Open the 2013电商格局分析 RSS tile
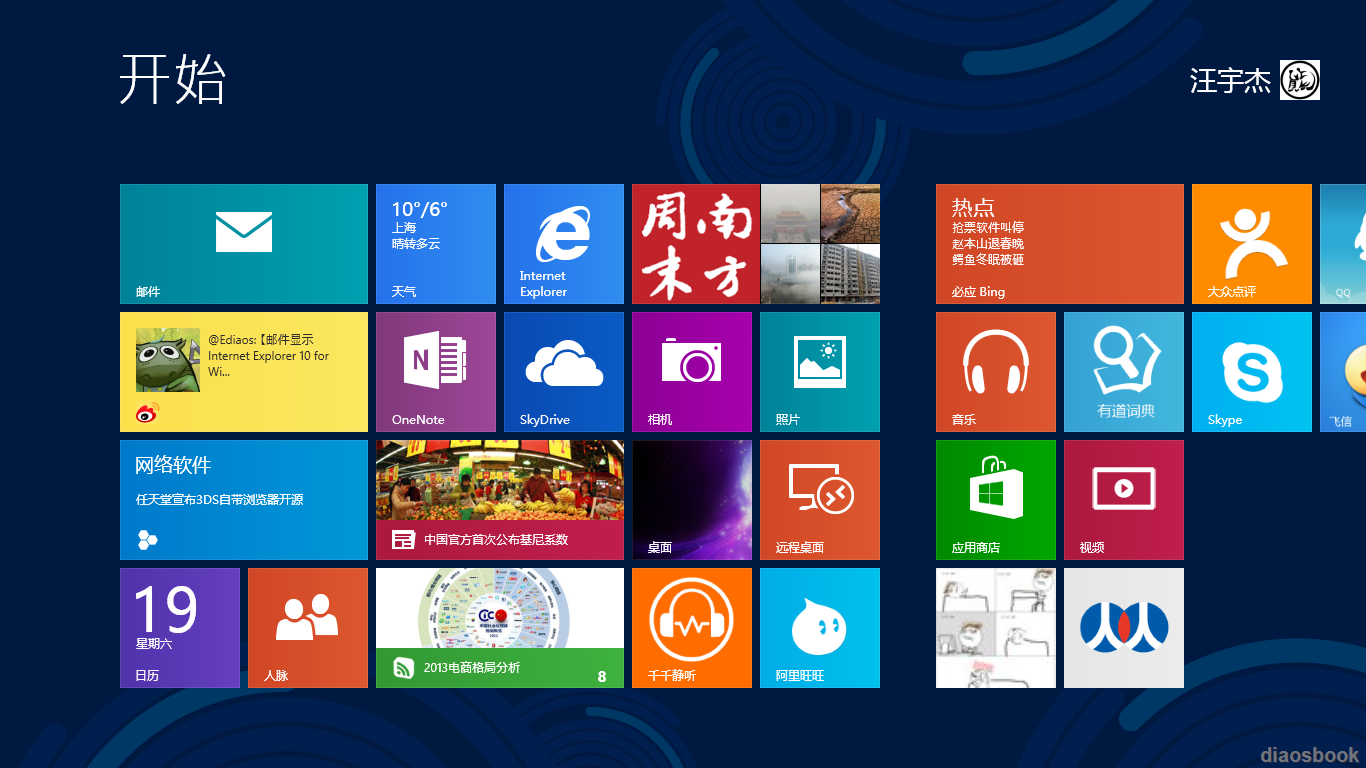Screen dimensions: 1366x768 pyautogui.click(x=500, y=628)
